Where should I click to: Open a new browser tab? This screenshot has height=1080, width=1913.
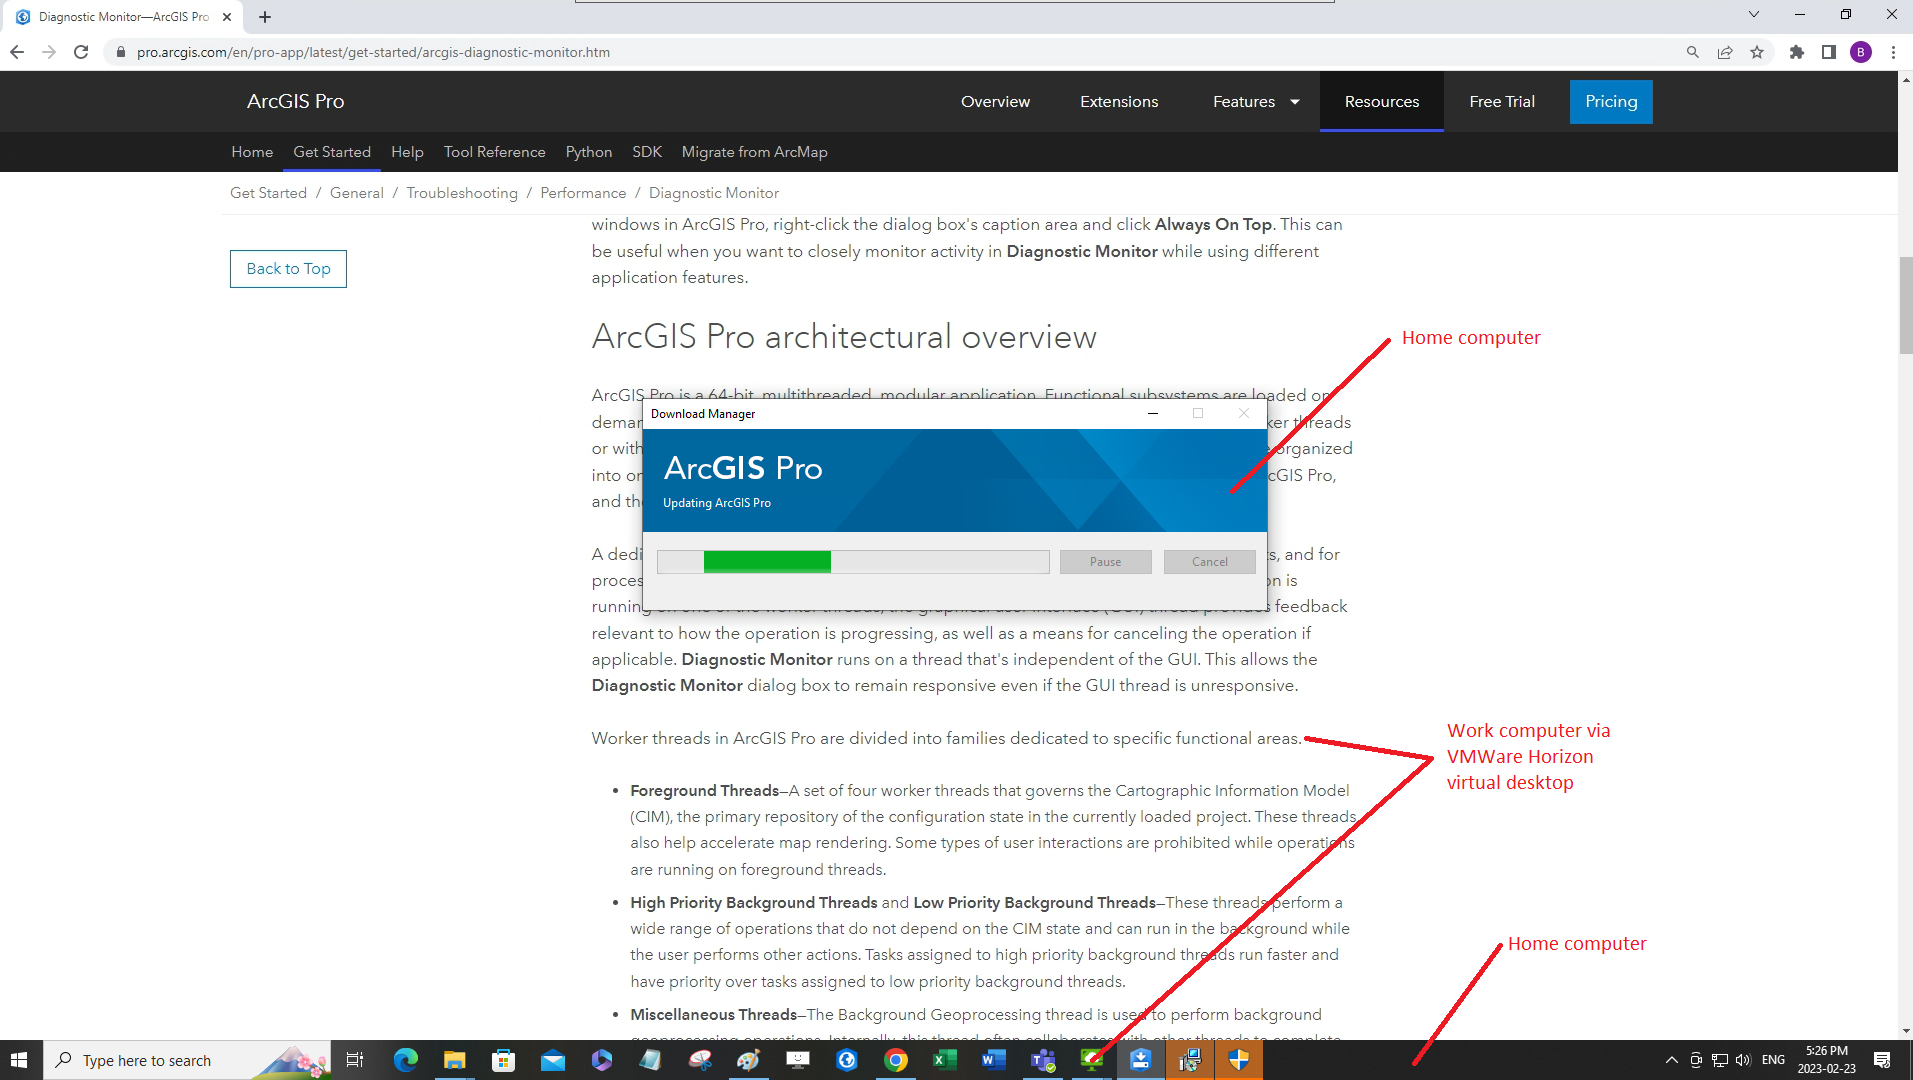265,17
